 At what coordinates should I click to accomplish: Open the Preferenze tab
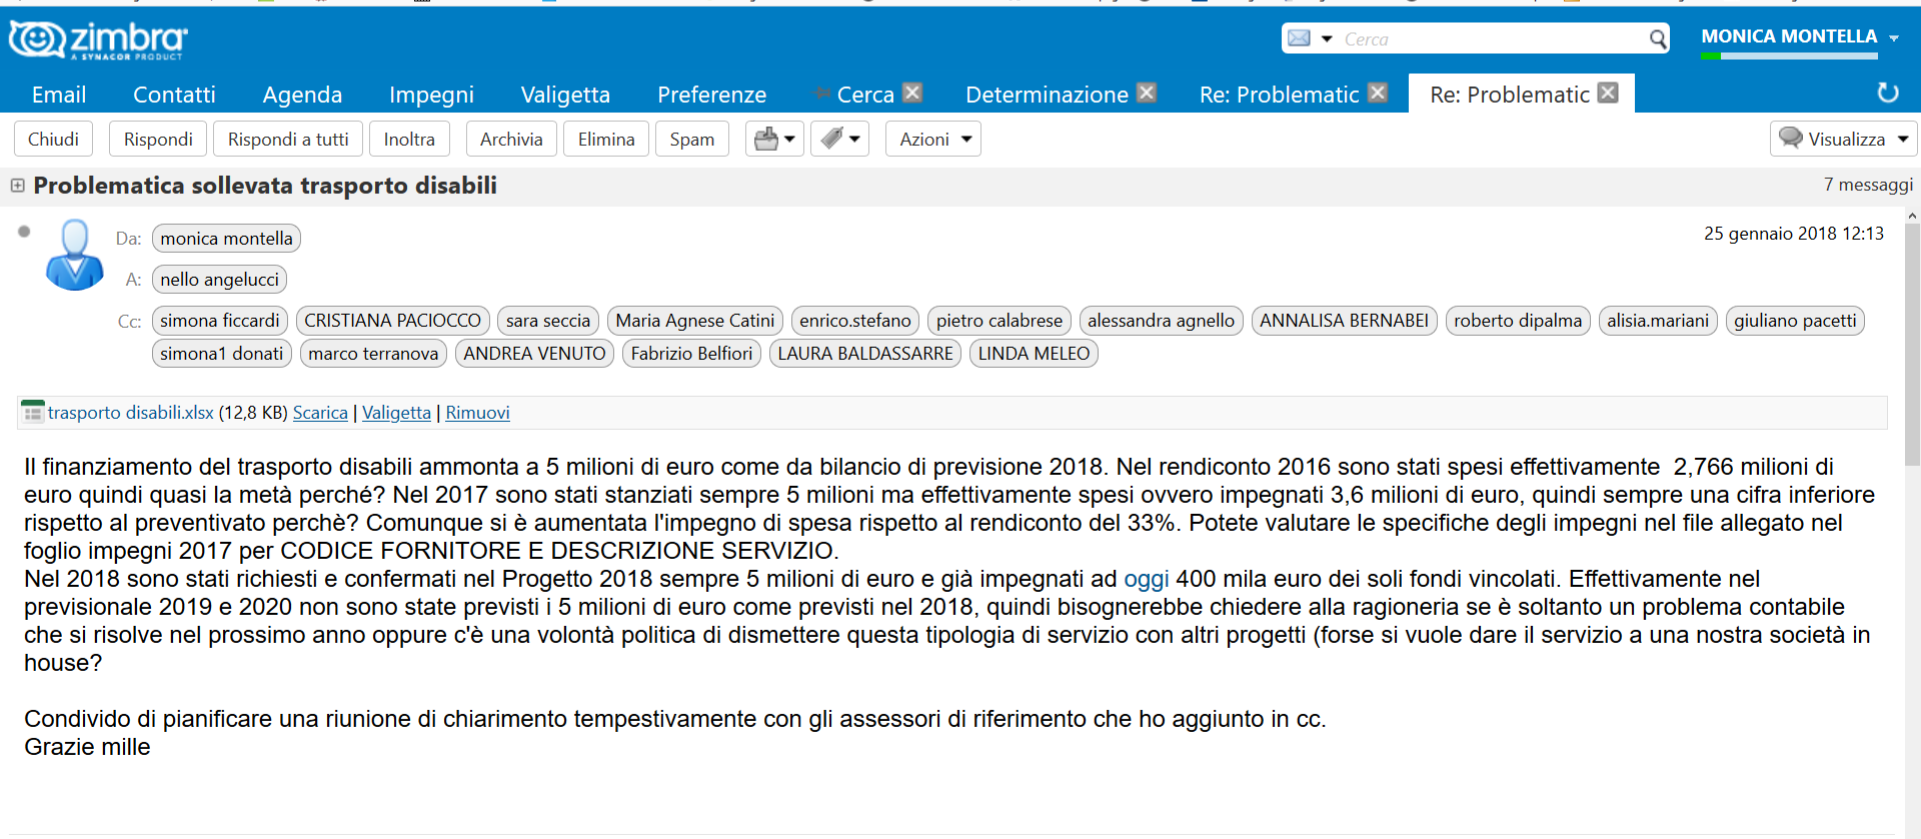coord(711,94)
